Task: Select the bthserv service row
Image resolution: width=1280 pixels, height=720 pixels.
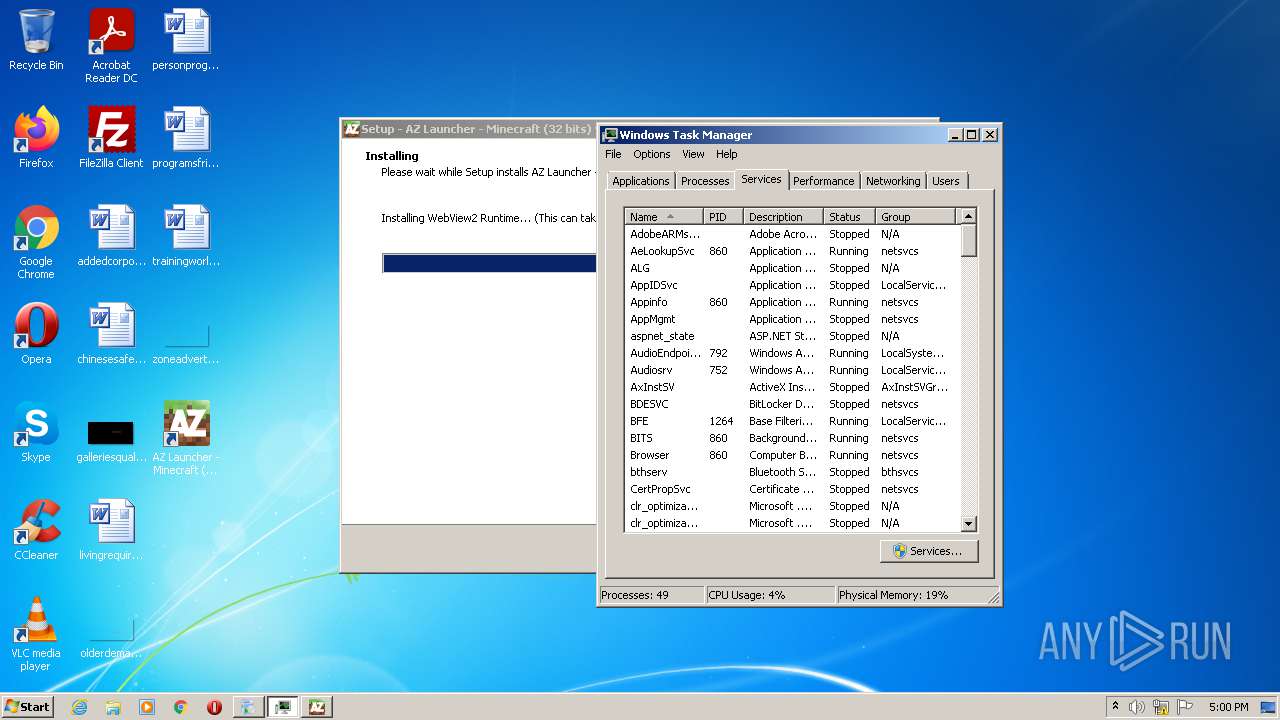Action: click(x=792, y=472)
